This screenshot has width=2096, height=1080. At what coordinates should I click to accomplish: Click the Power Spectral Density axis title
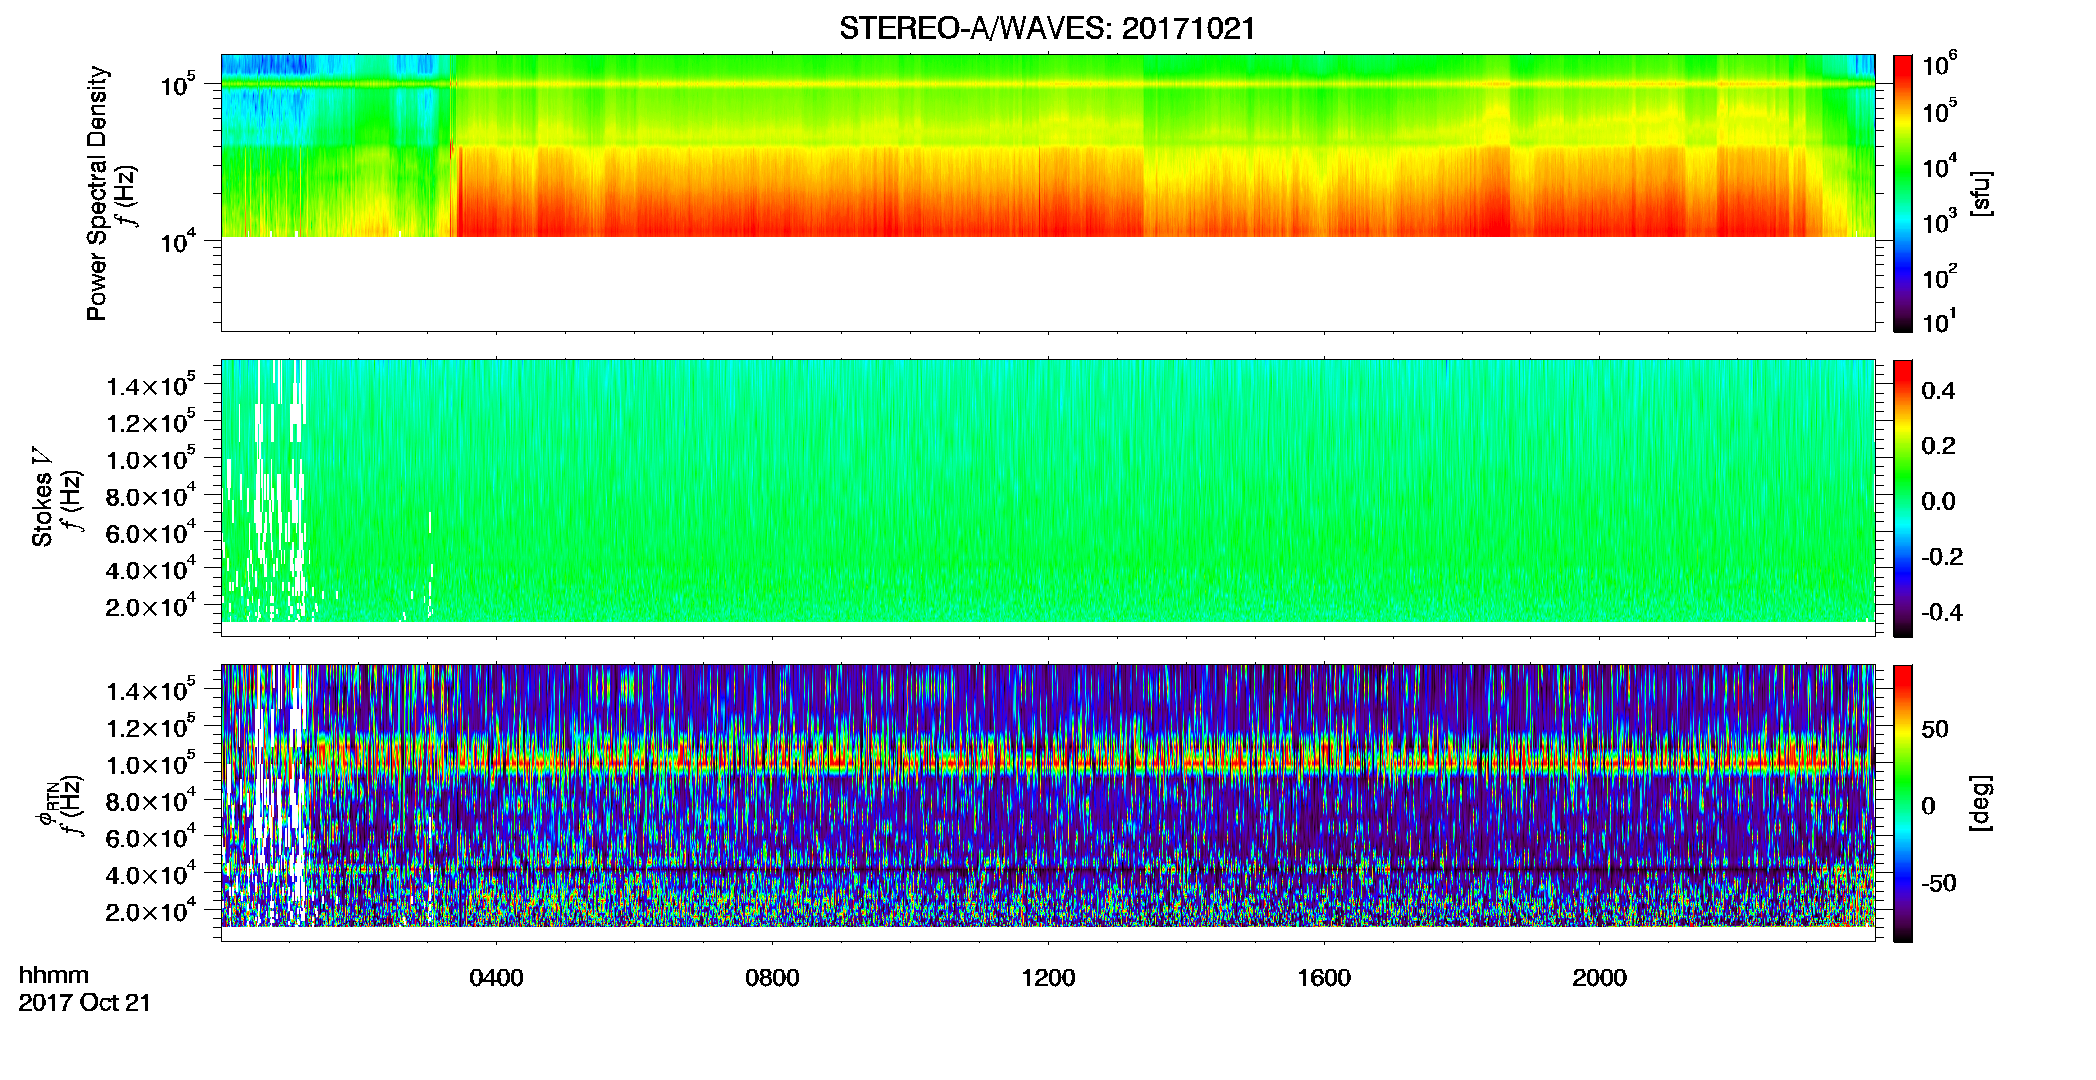pos(97,193)
